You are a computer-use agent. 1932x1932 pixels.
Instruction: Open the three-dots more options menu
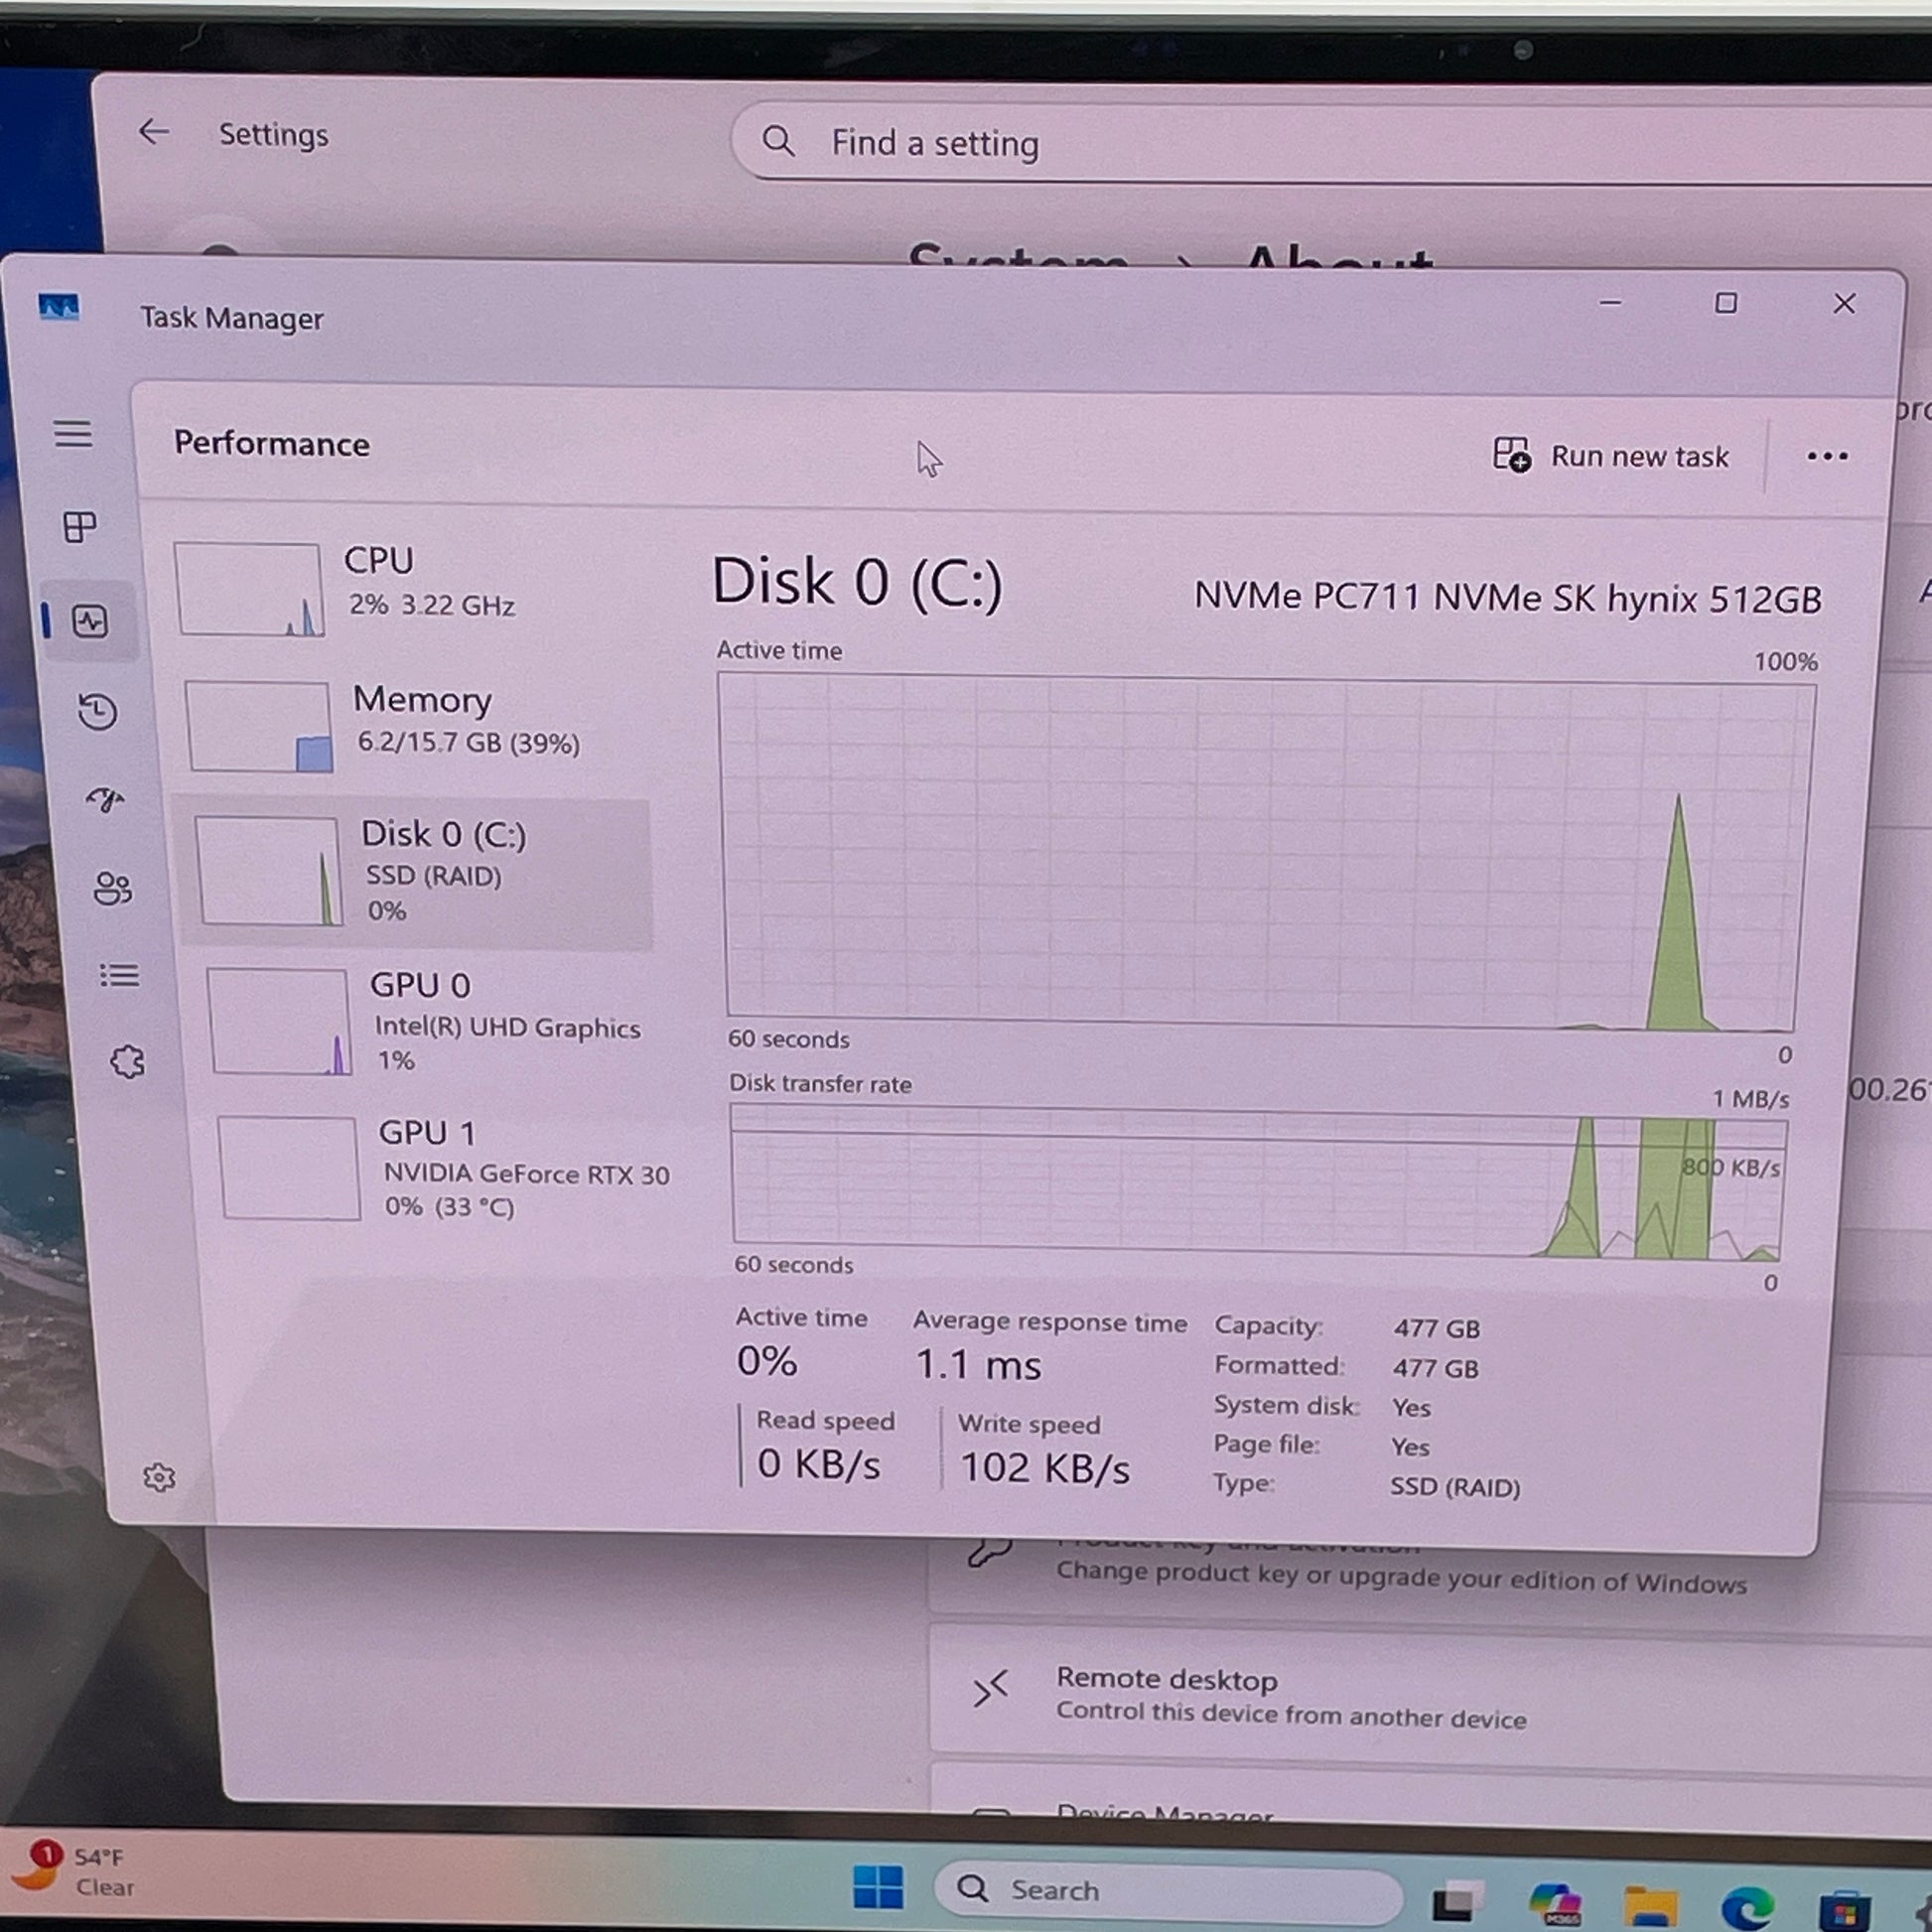(x=1826, y=457)
